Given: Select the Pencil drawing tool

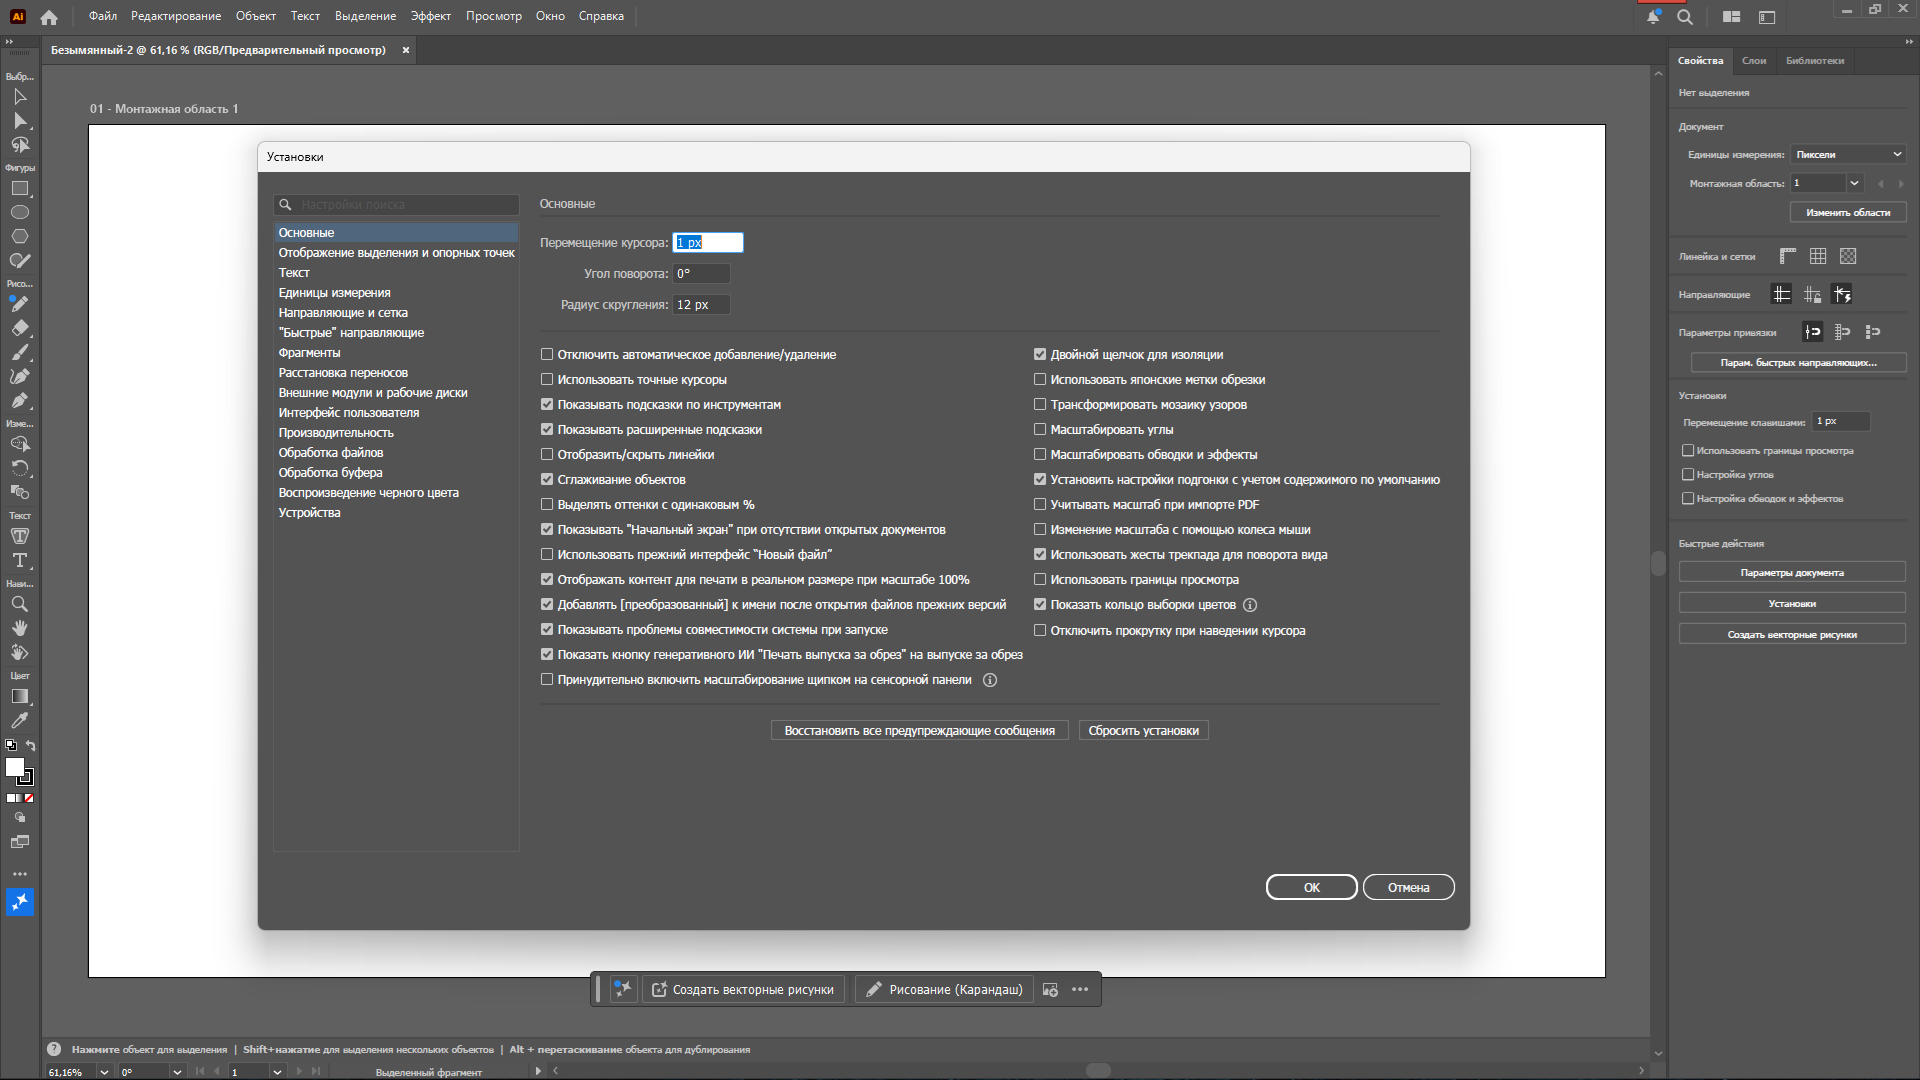Looking at the screenshot, I should 19,305.
